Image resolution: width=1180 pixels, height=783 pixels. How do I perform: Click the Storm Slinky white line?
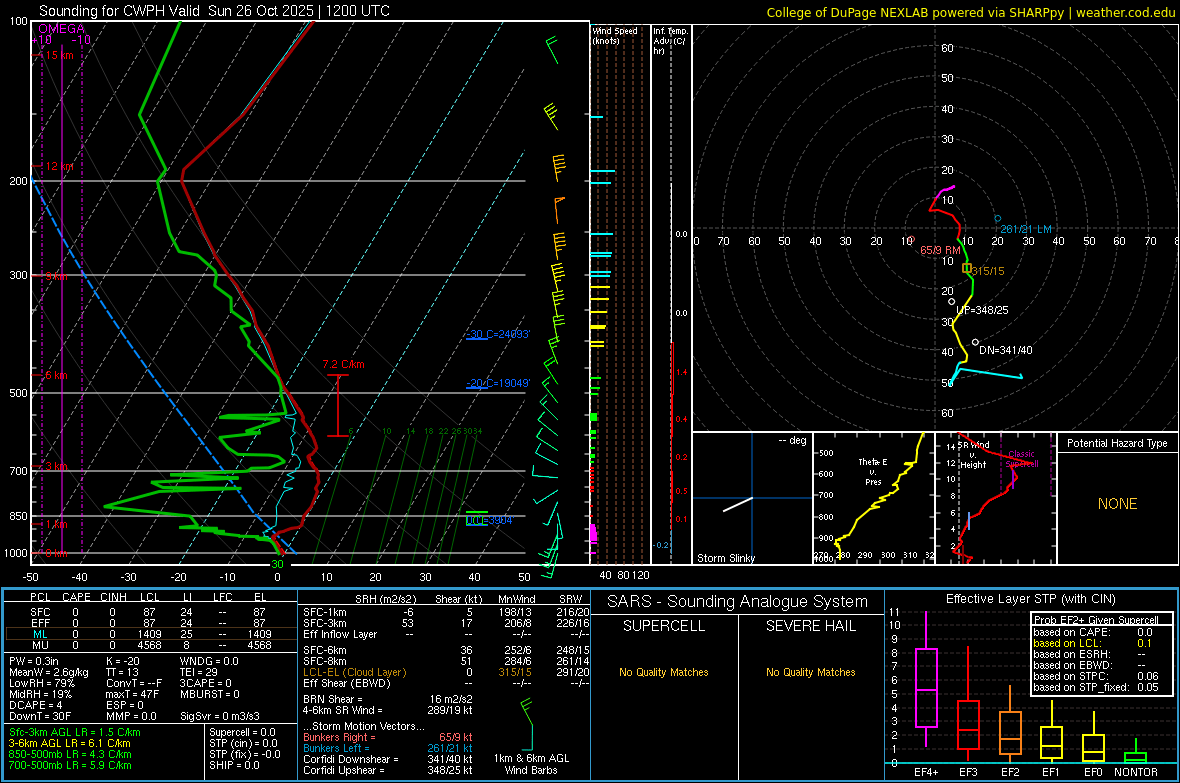[738, 504]
